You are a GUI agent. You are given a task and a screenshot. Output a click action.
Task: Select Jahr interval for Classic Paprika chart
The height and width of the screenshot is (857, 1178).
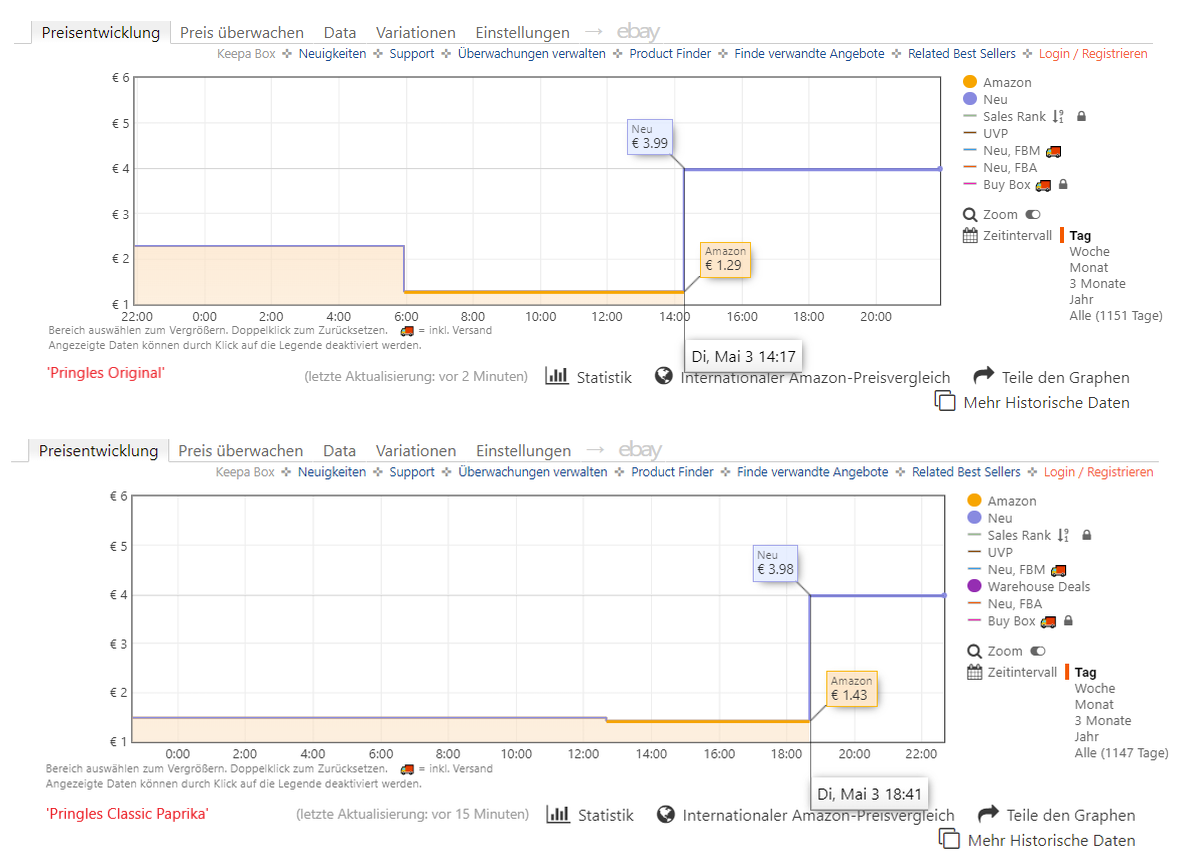coord(1086,737)
